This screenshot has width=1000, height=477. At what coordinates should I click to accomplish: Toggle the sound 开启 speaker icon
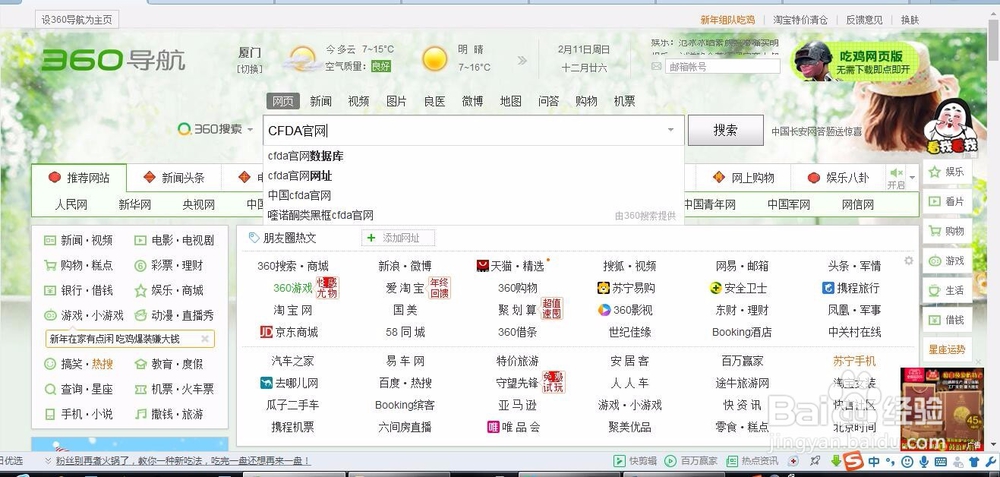(896, 173)
